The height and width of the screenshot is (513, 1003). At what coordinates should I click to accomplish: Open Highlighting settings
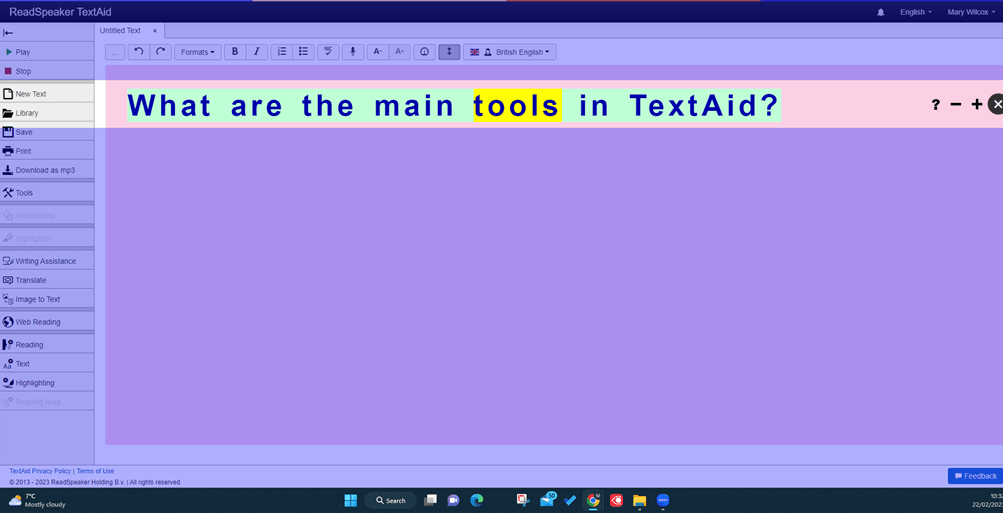(47, 383)
